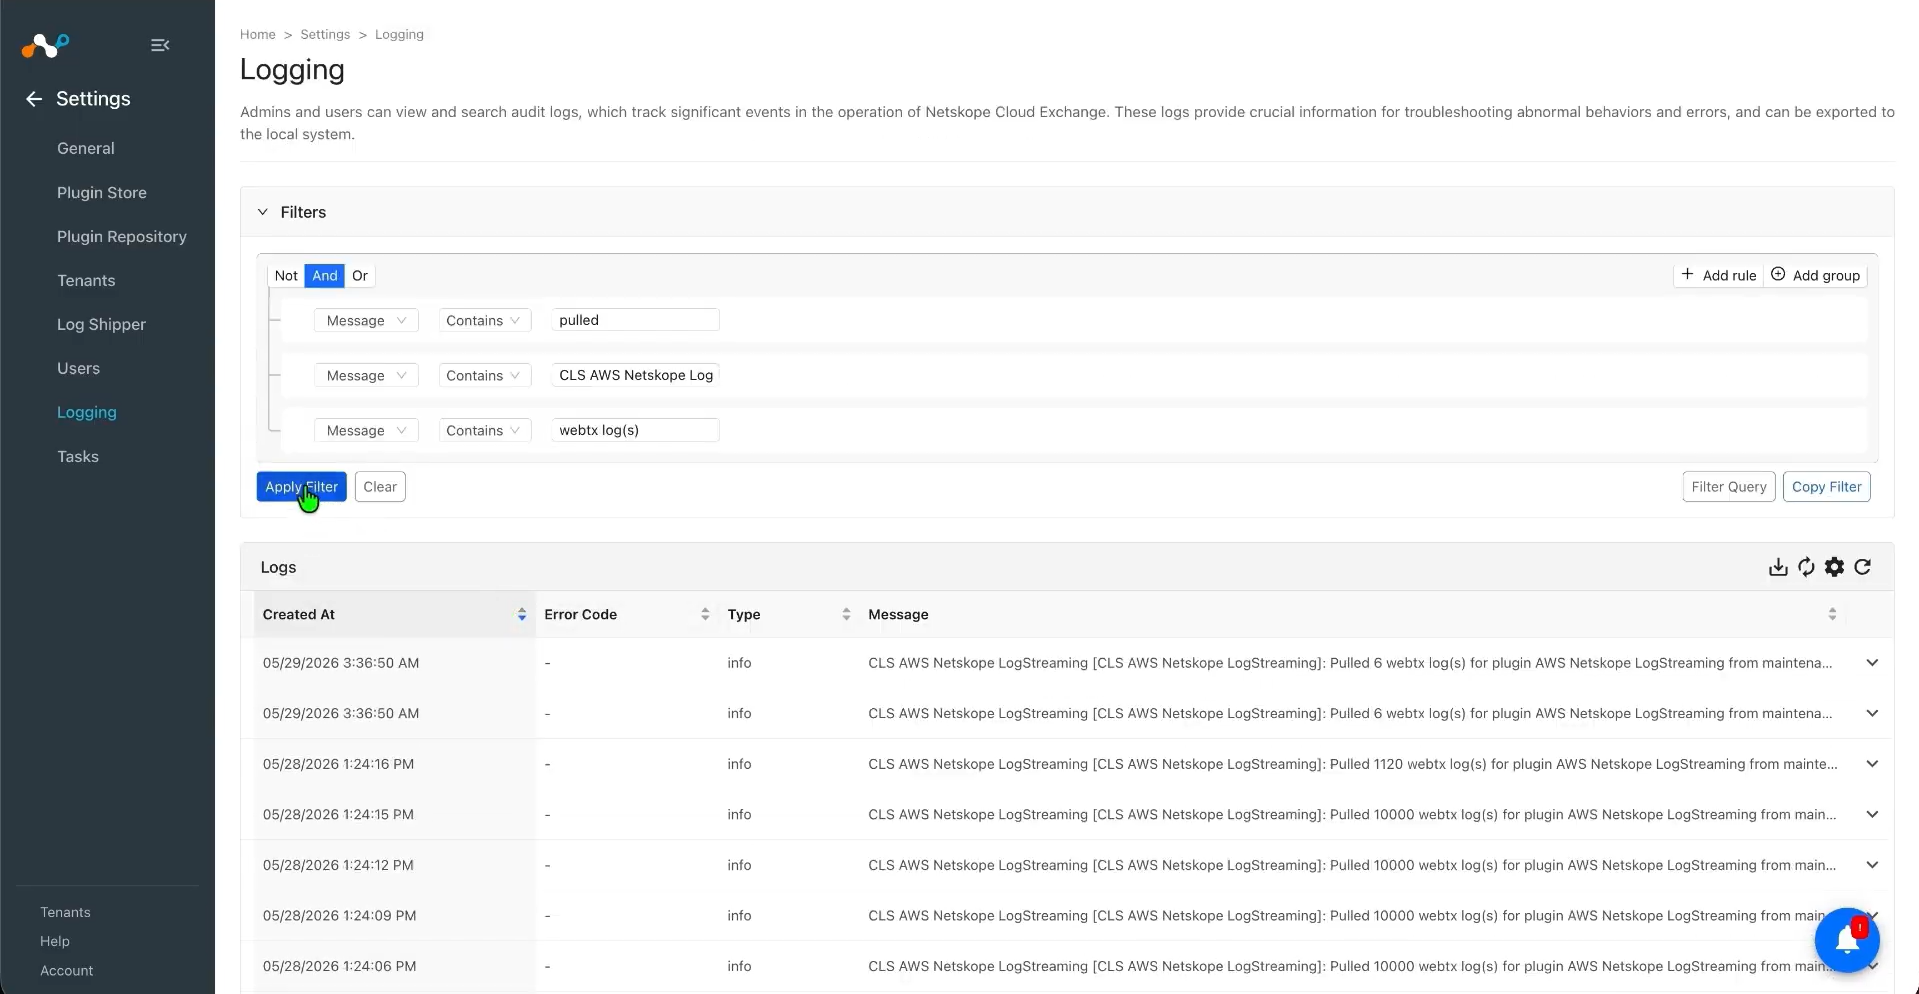Toggle the Not operator
The image size is (1919, 994).
tap(286, 276)
